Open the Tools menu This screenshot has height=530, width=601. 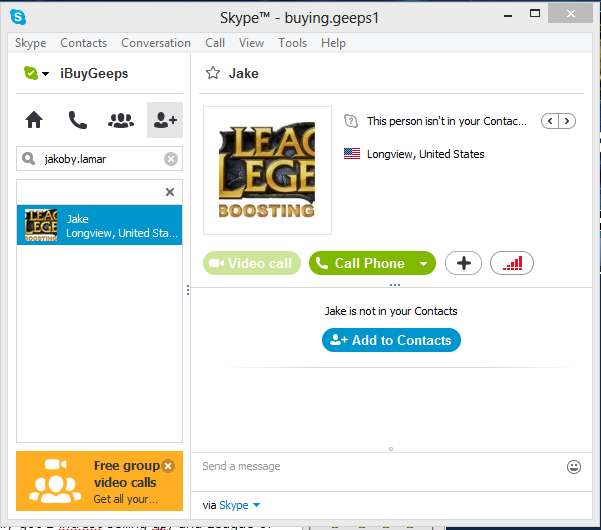click(292, 43)
